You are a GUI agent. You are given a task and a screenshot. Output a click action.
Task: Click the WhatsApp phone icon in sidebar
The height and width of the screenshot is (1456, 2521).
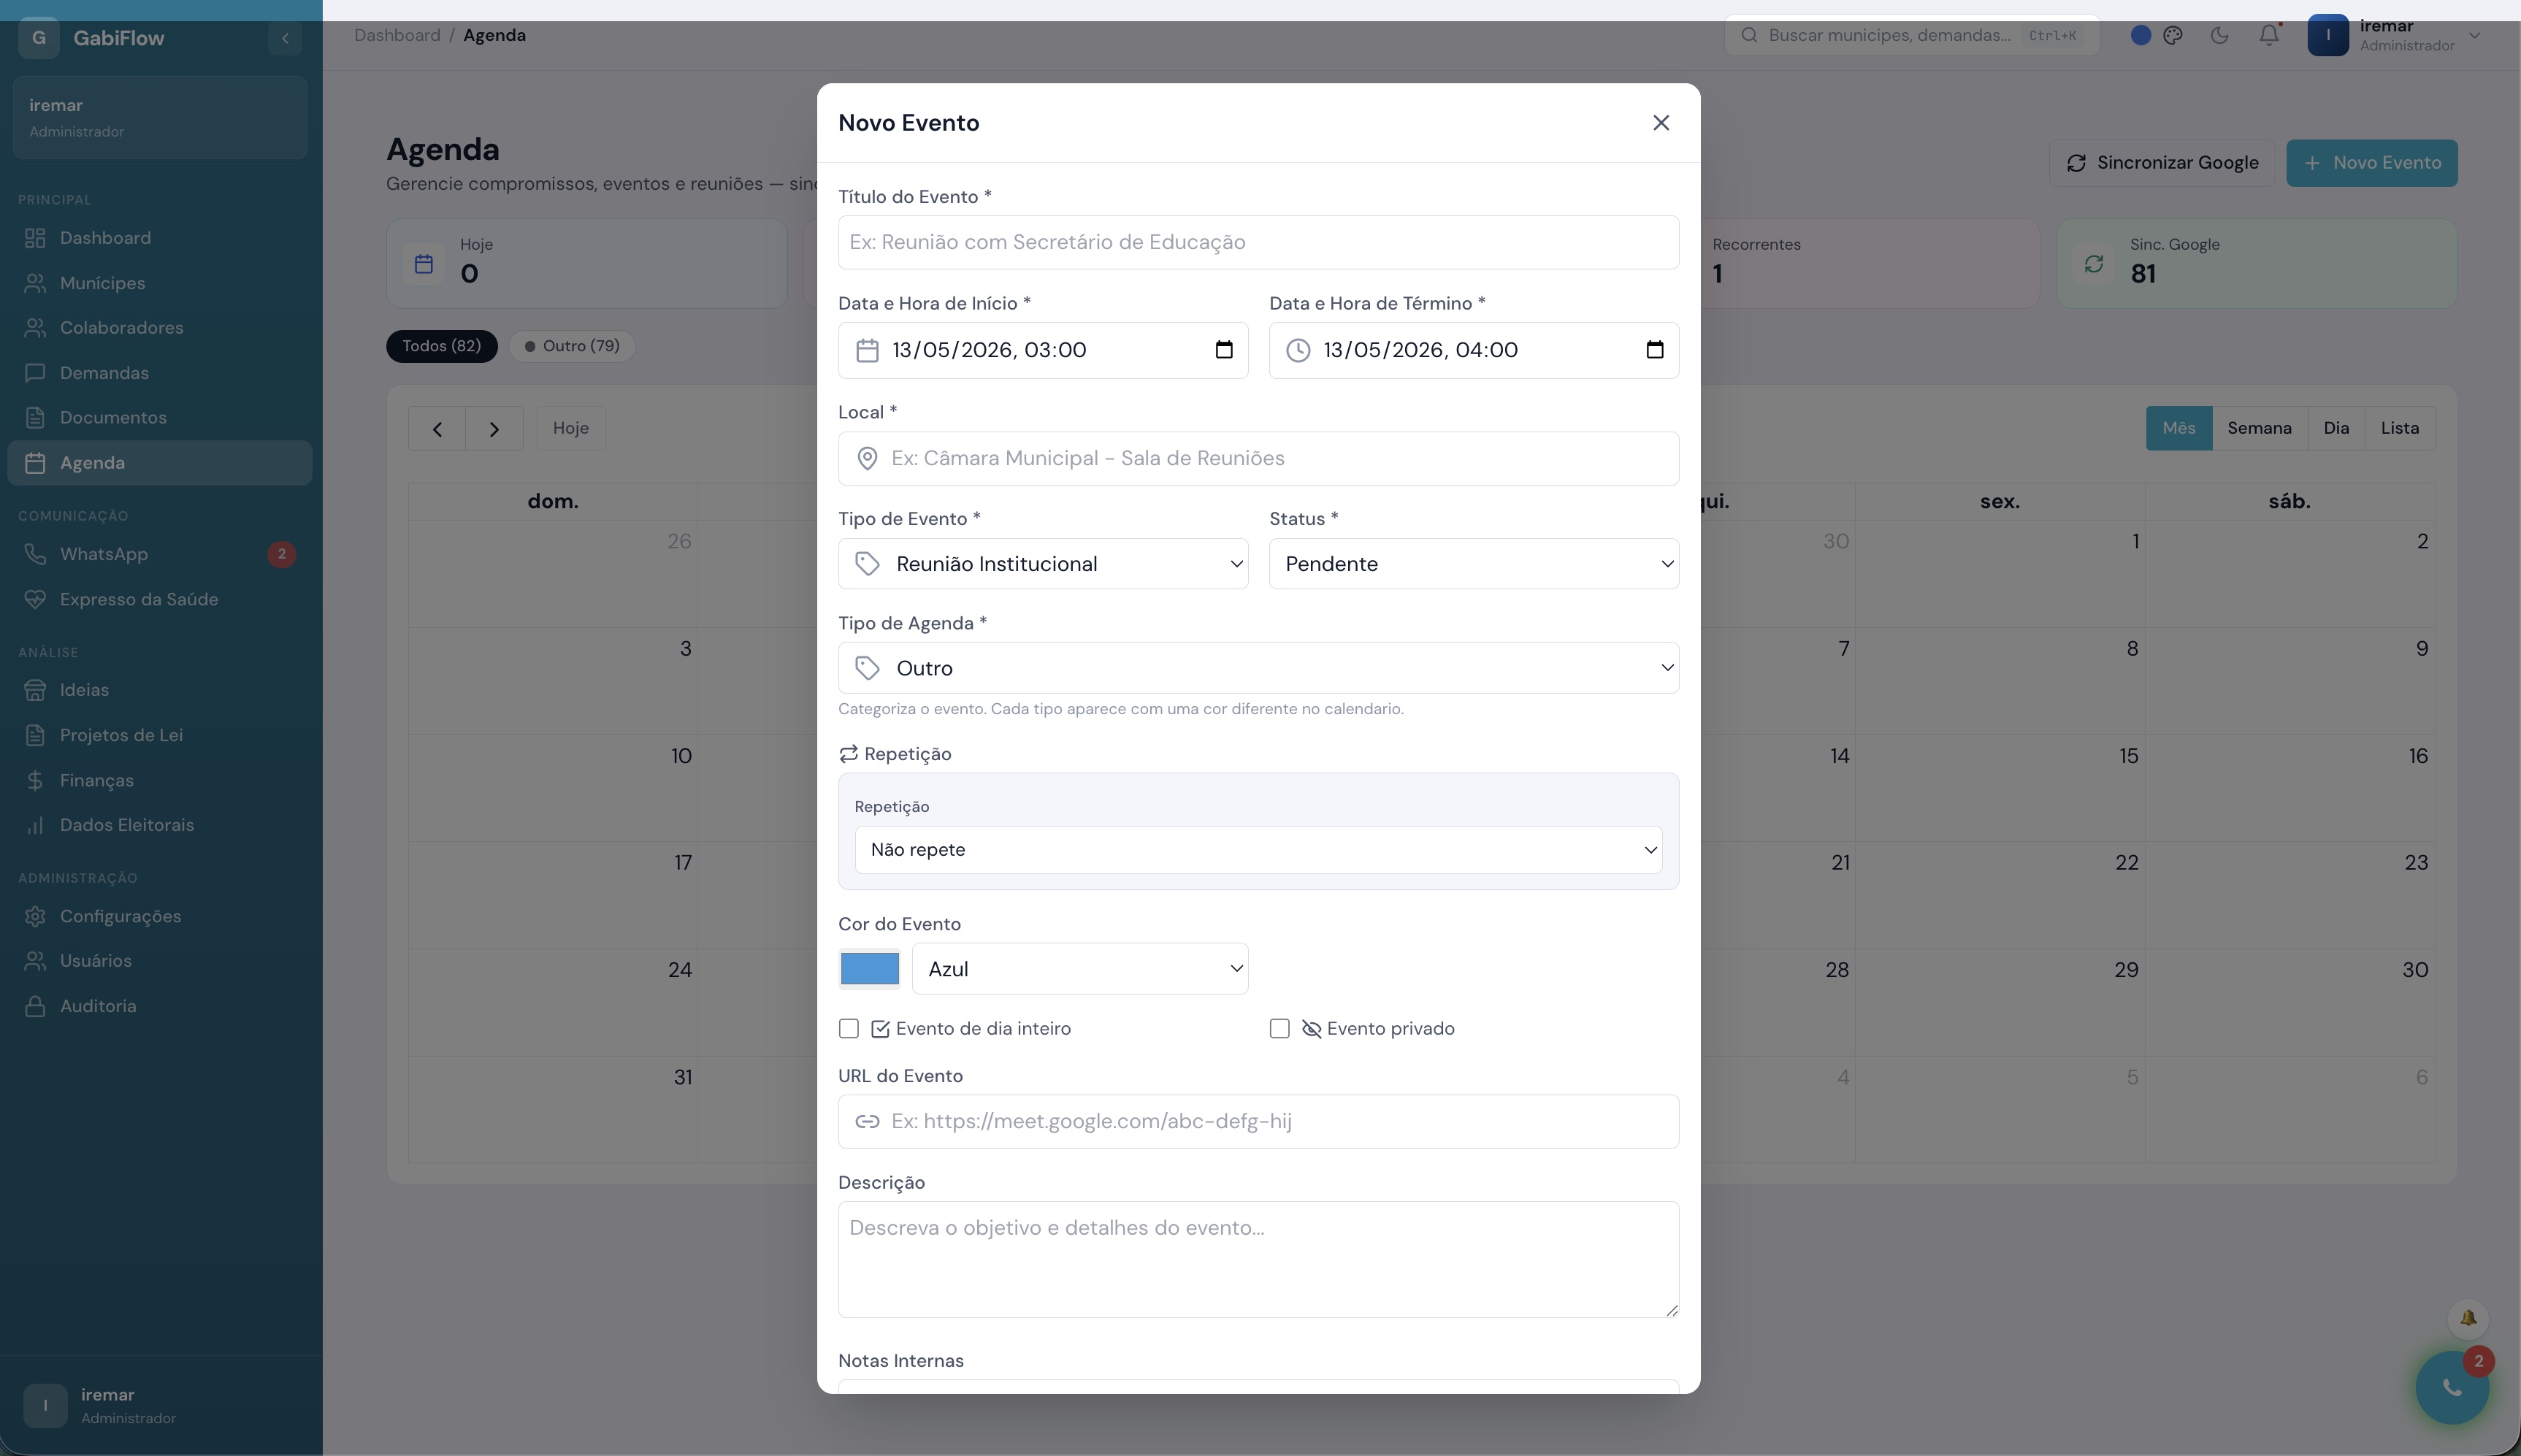35,554
